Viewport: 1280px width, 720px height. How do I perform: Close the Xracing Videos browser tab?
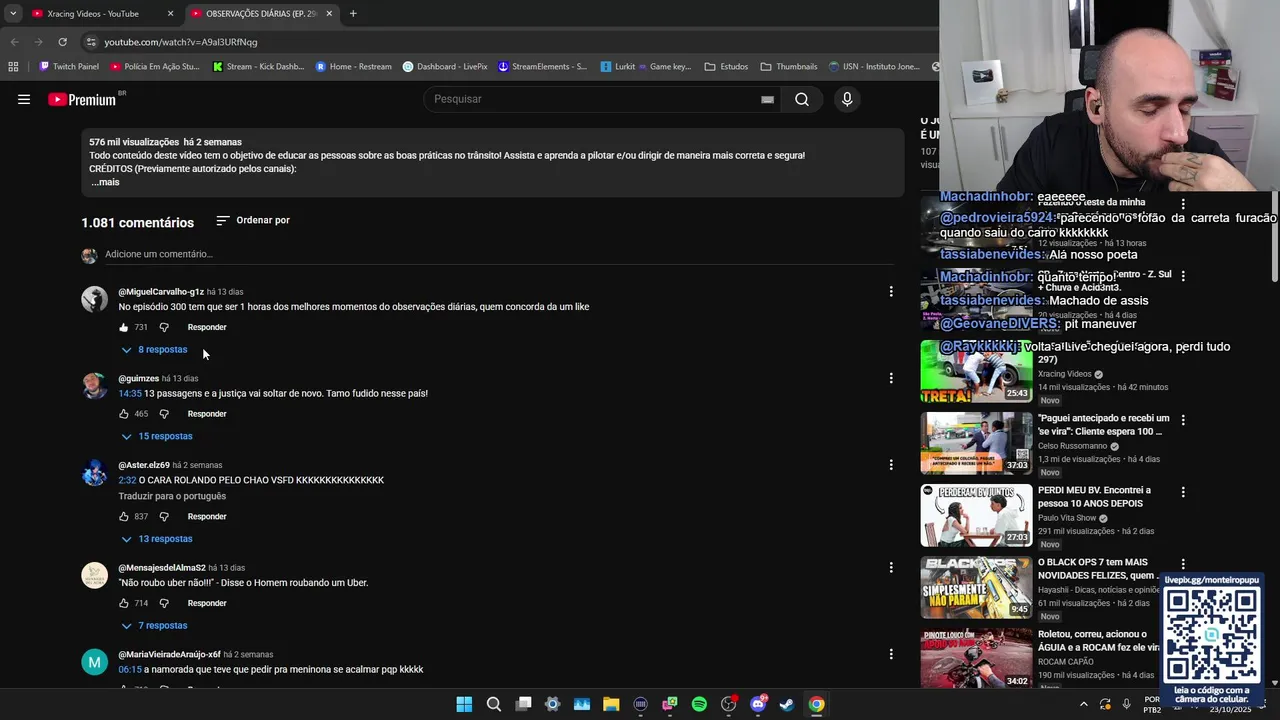point(170,14)
